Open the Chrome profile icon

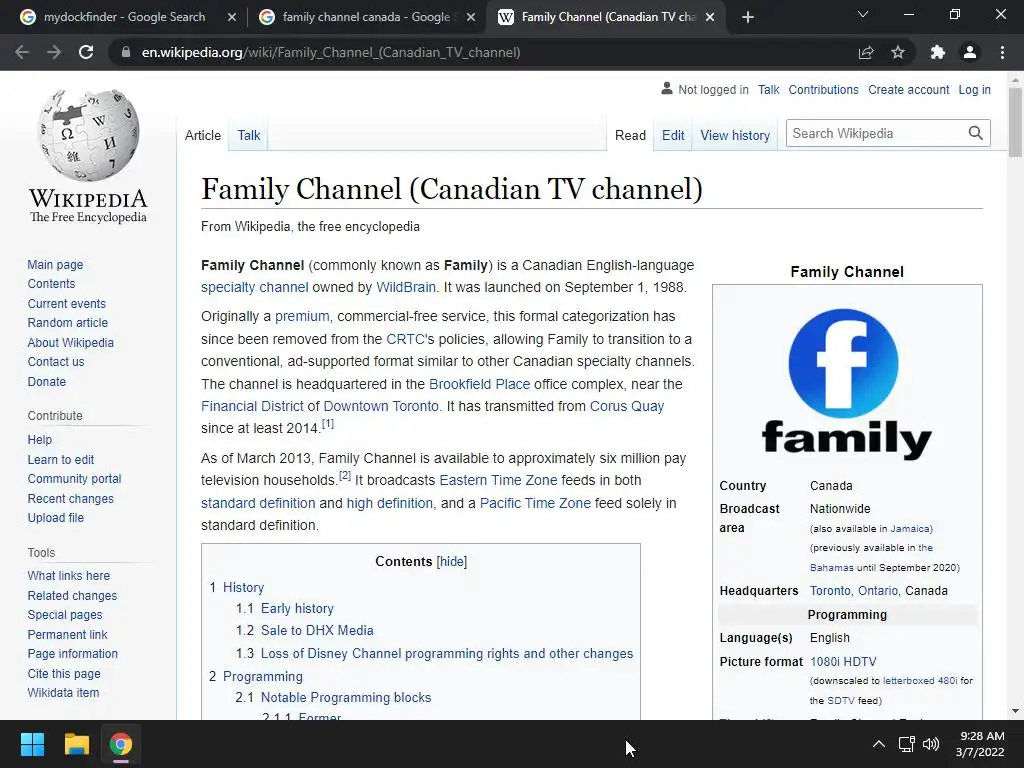click(x=970, y=52)
